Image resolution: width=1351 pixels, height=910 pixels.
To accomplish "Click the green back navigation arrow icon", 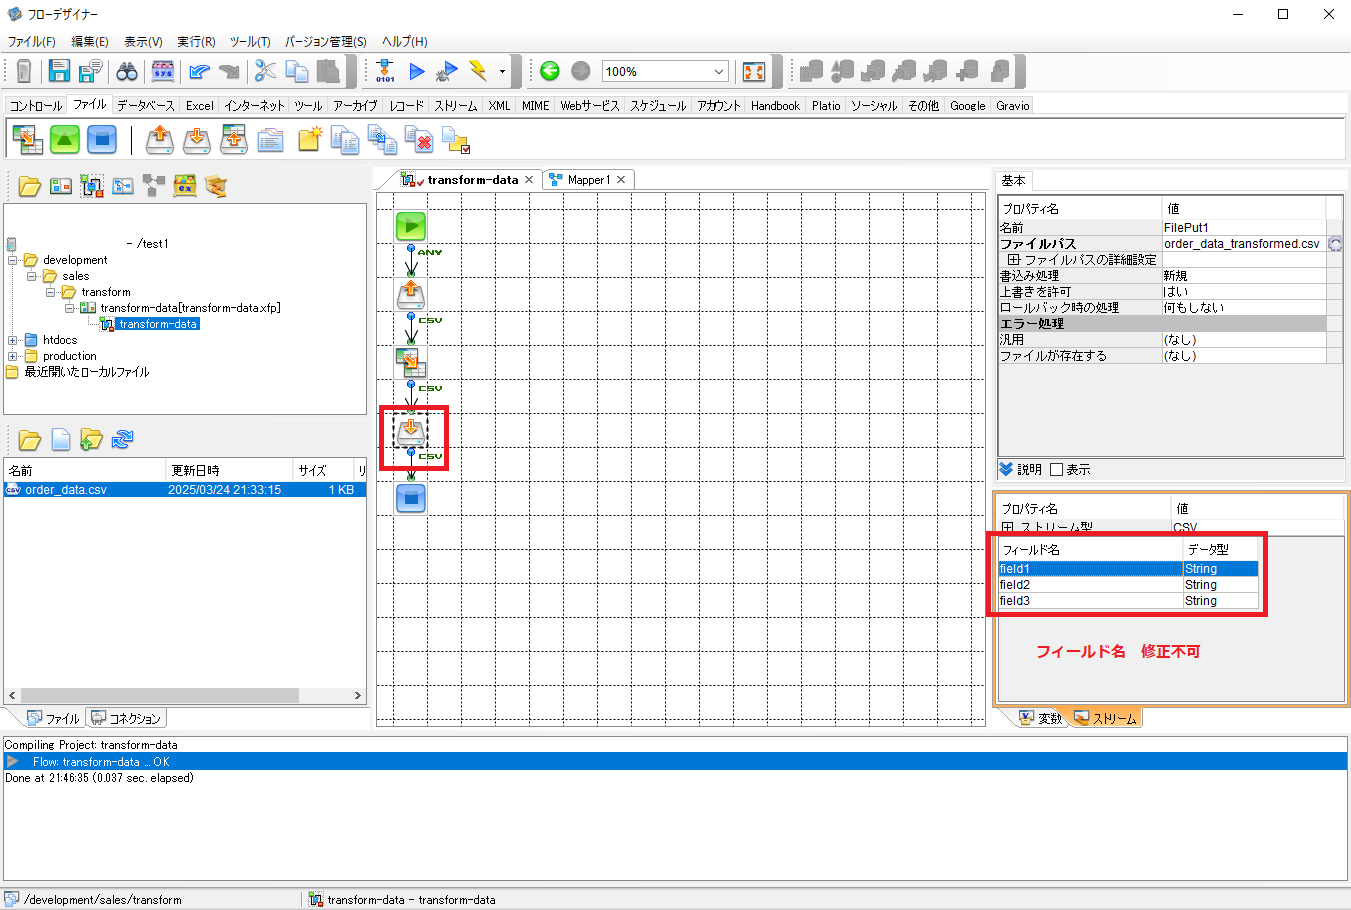I will (549, 71).
